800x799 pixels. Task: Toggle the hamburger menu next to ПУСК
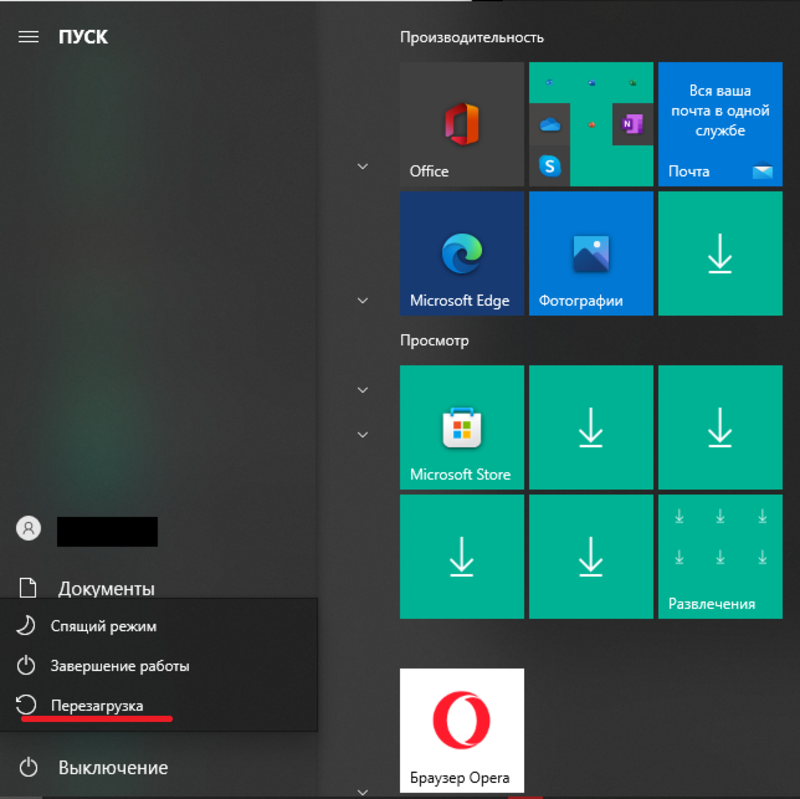click(x=29, y=37)
